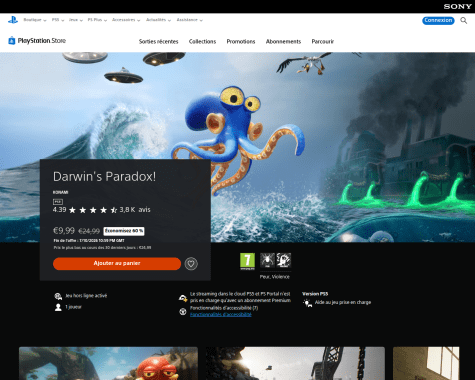The height and width of the screenshot is (380, 475).
Task: Click the PS5 platform badge
Action: [x=58, y=202]
